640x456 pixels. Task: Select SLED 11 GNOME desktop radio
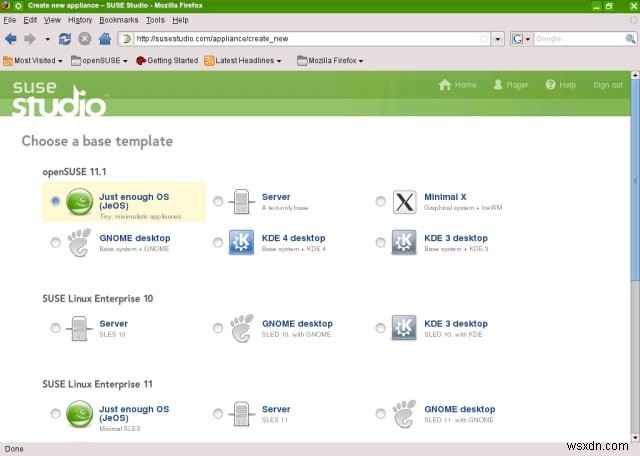pyautogui.click(x=380, y=414)
